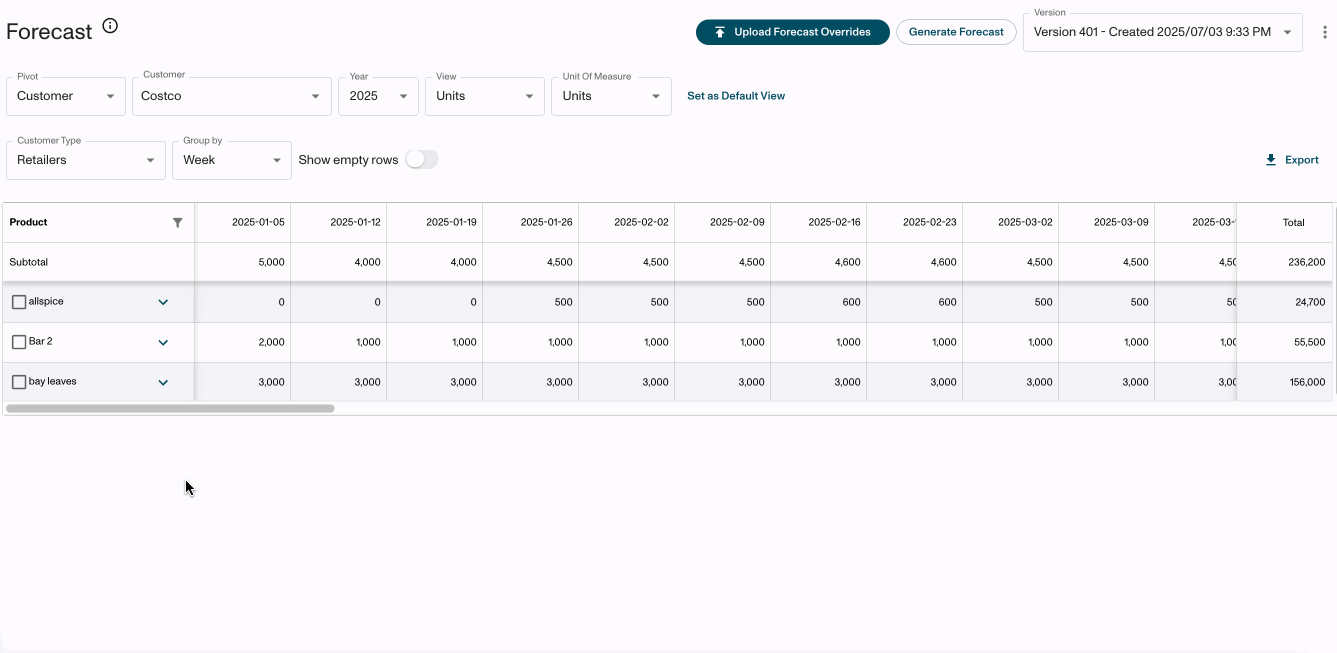Open the Pivot dropdown

pos(66,96)
